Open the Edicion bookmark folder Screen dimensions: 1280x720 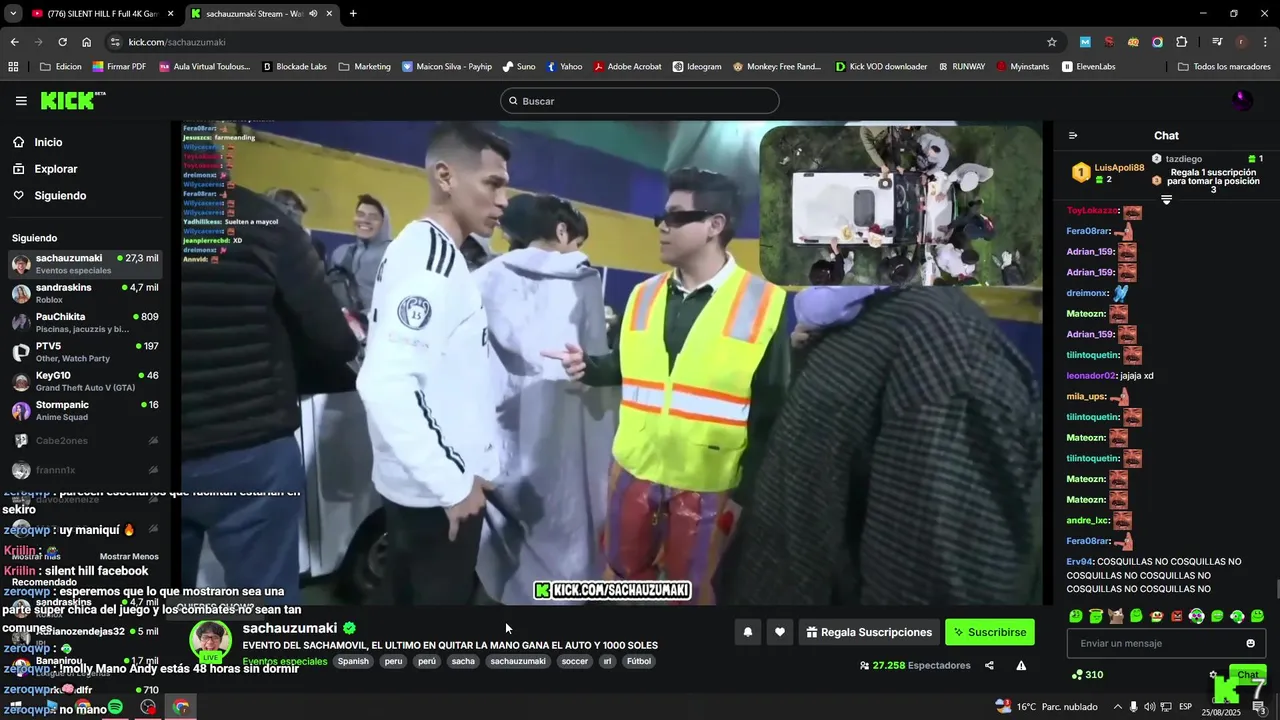[x=61, y=67]
